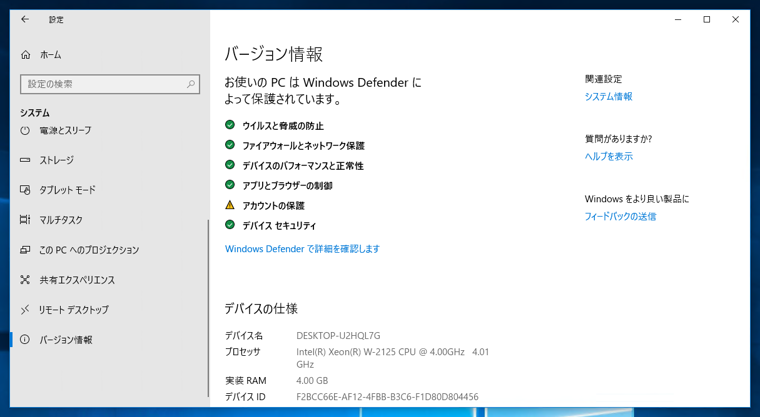Open Windows Defender で詳細を確認します link
The height and width of the screenshot is (417, 760).
click(302, 249)
